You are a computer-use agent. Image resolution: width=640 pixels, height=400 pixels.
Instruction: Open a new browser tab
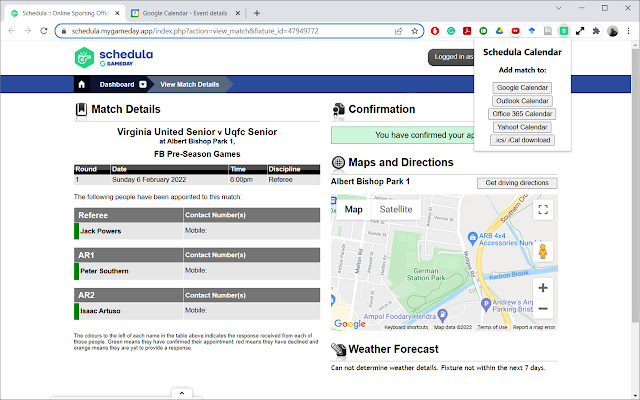(x=257, y=13)
